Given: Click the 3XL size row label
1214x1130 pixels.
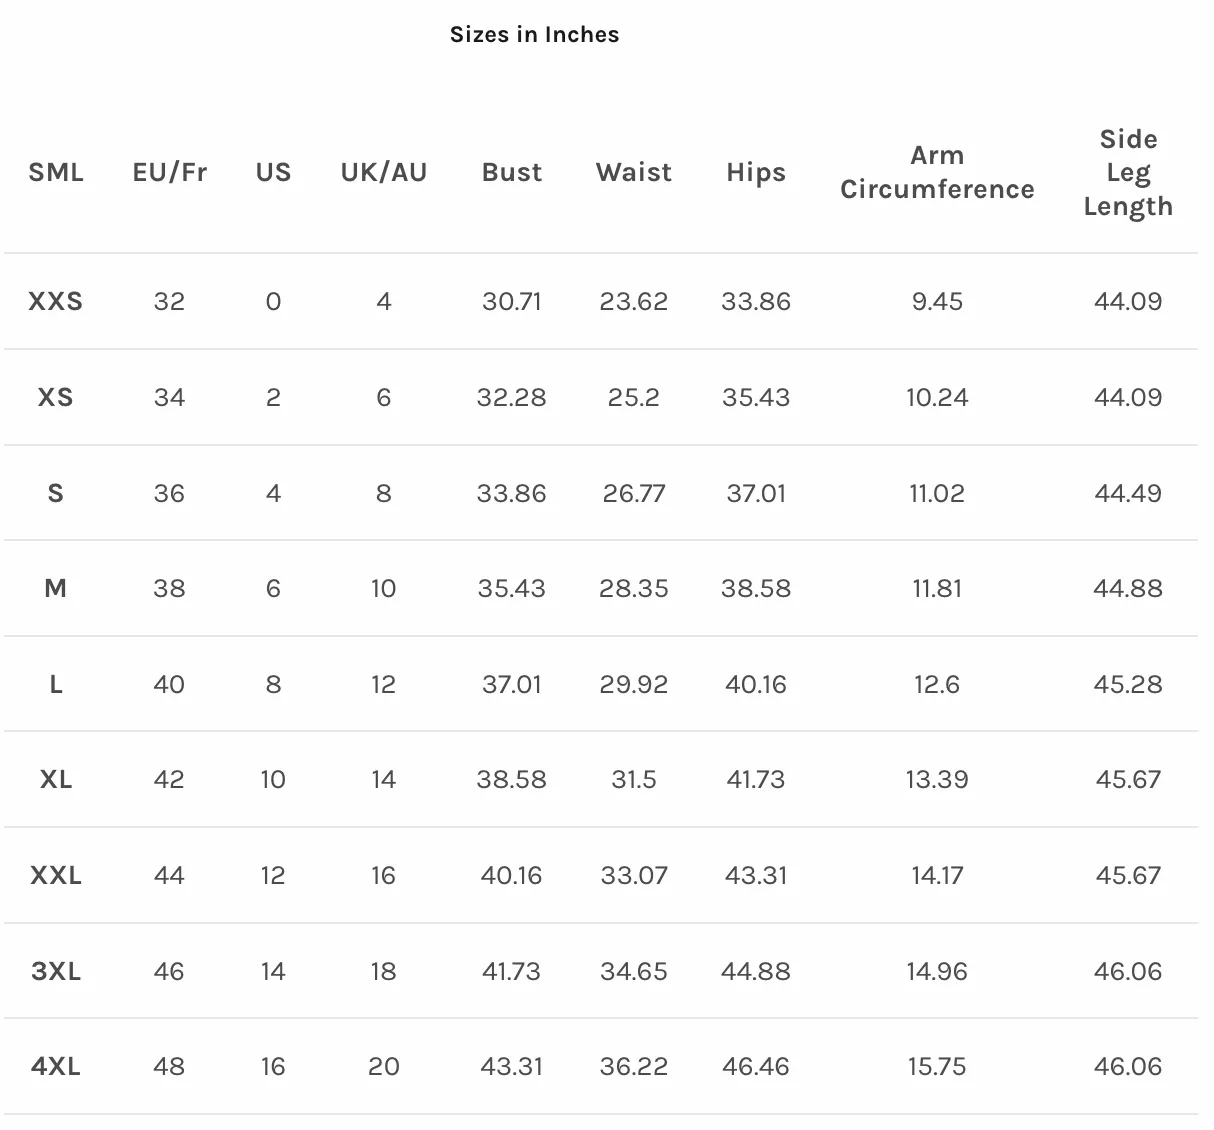Looking at the screenshot, I should (56, 971).
